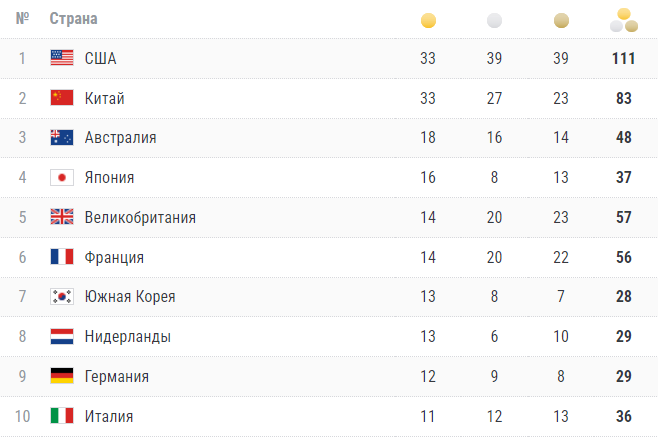Open the США country link
Screen dimensions: 658x437
[x=100, y=58]
